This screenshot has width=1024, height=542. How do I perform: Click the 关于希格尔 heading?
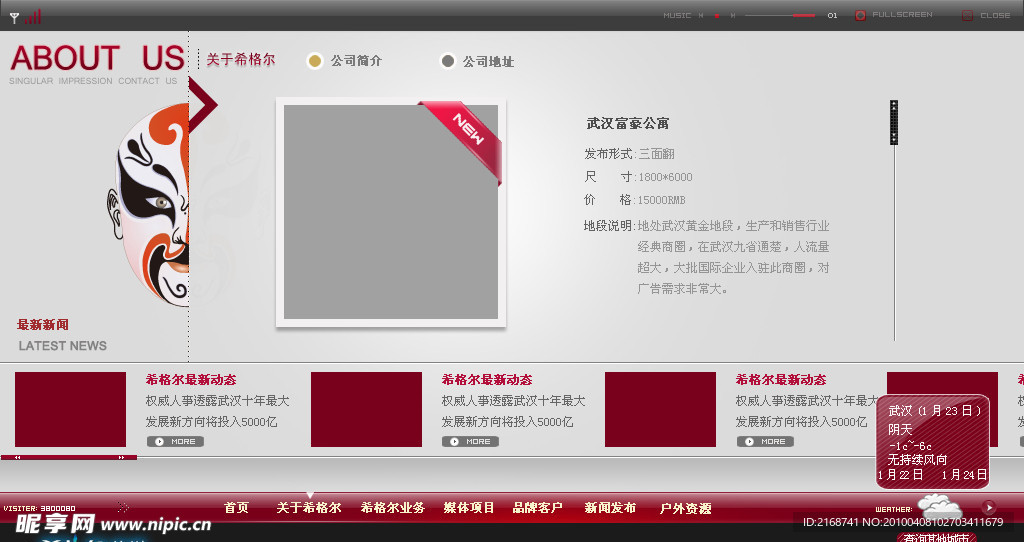pyautogui.click(x=240, y=59)
